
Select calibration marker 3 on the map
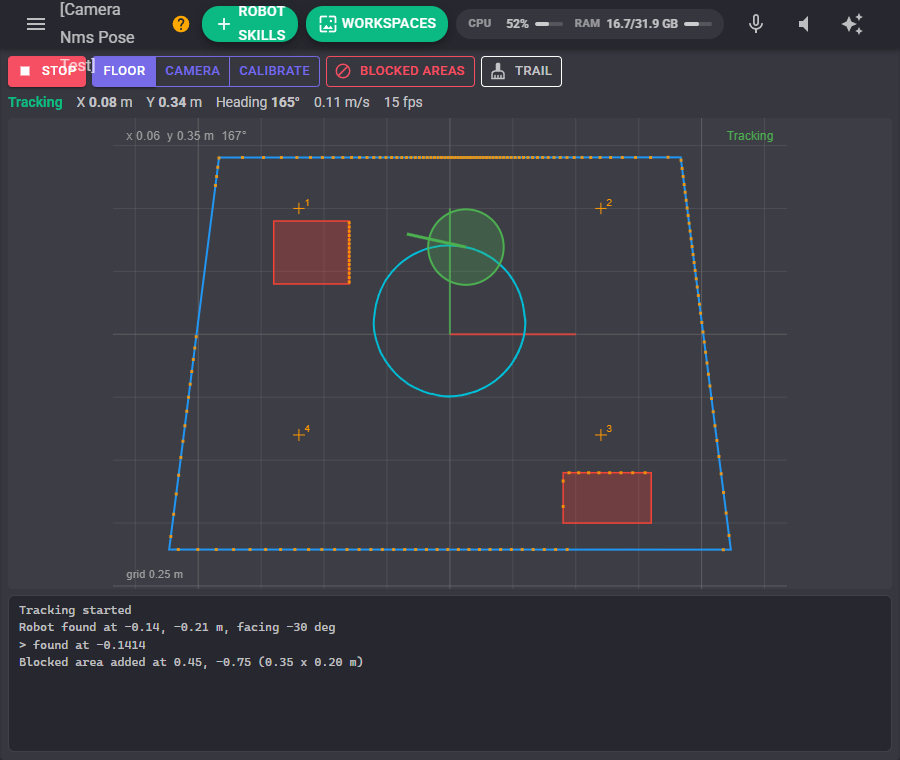tap(601, 435)
